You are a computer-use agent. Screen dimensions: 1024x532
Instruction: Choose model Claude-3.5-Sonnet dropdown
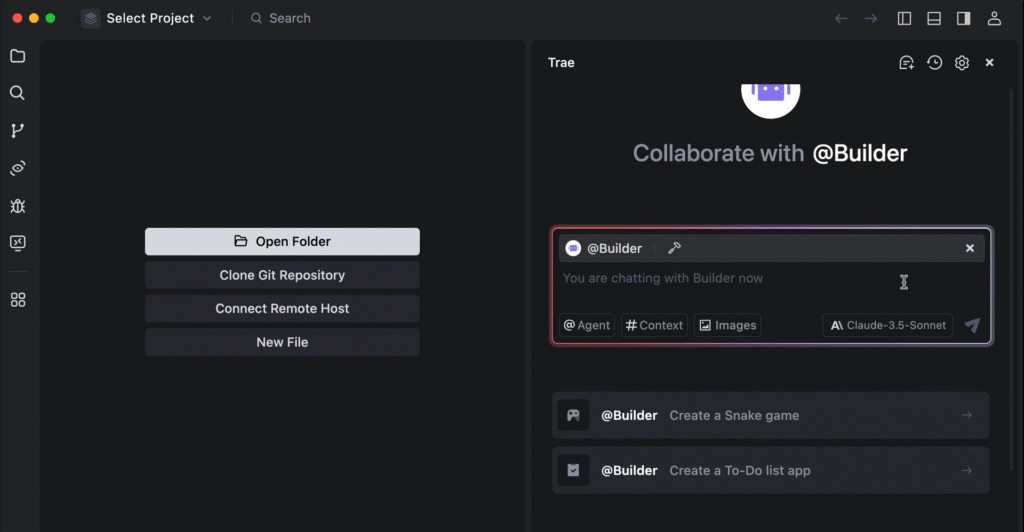[888, 325]
